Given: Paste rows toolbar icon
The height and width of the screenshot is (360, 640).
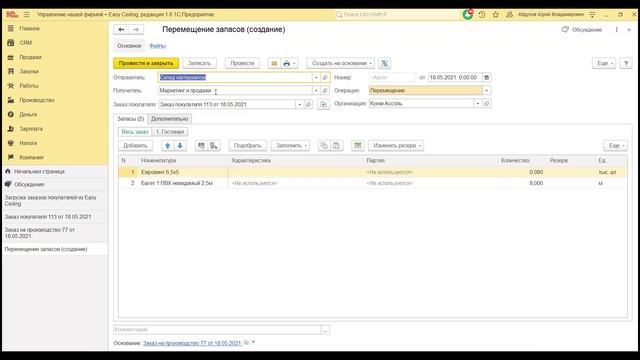Looking at the screenshot, I should coord(336,146).
